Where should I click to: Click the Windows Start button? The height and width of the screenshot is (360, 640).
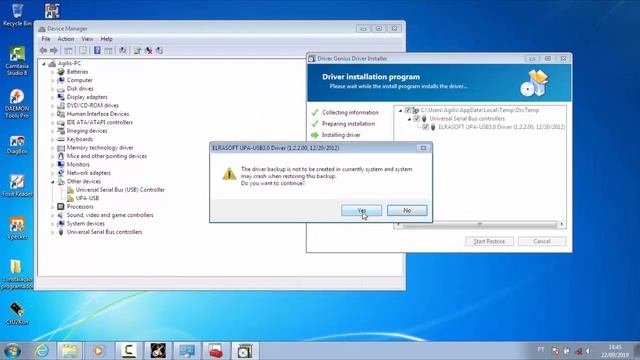[x=12, y=351]
